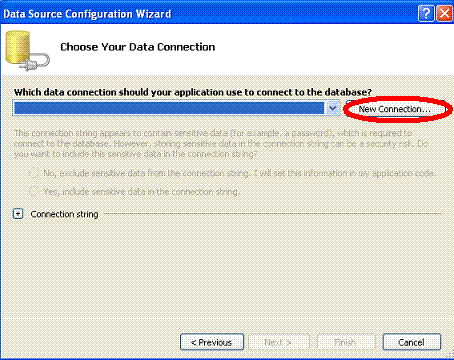This screenshot has width=454, height=360.
Task: Click the Finish button
Action: 345,342
